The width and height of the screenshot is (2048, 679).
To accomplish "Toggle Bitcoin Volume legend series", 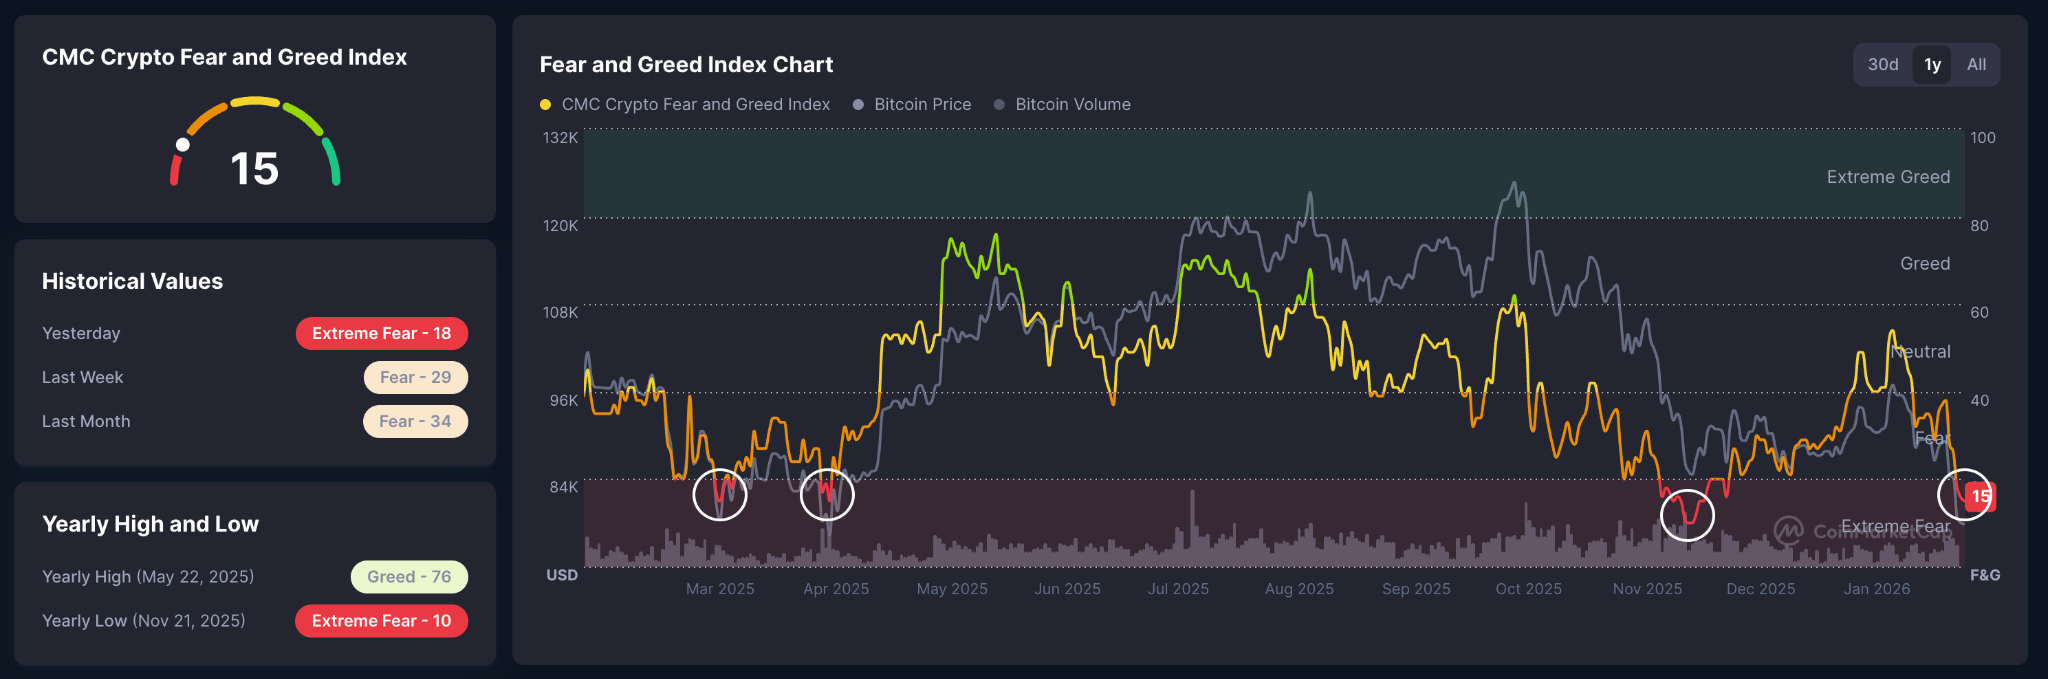I will click(1062, 104).
